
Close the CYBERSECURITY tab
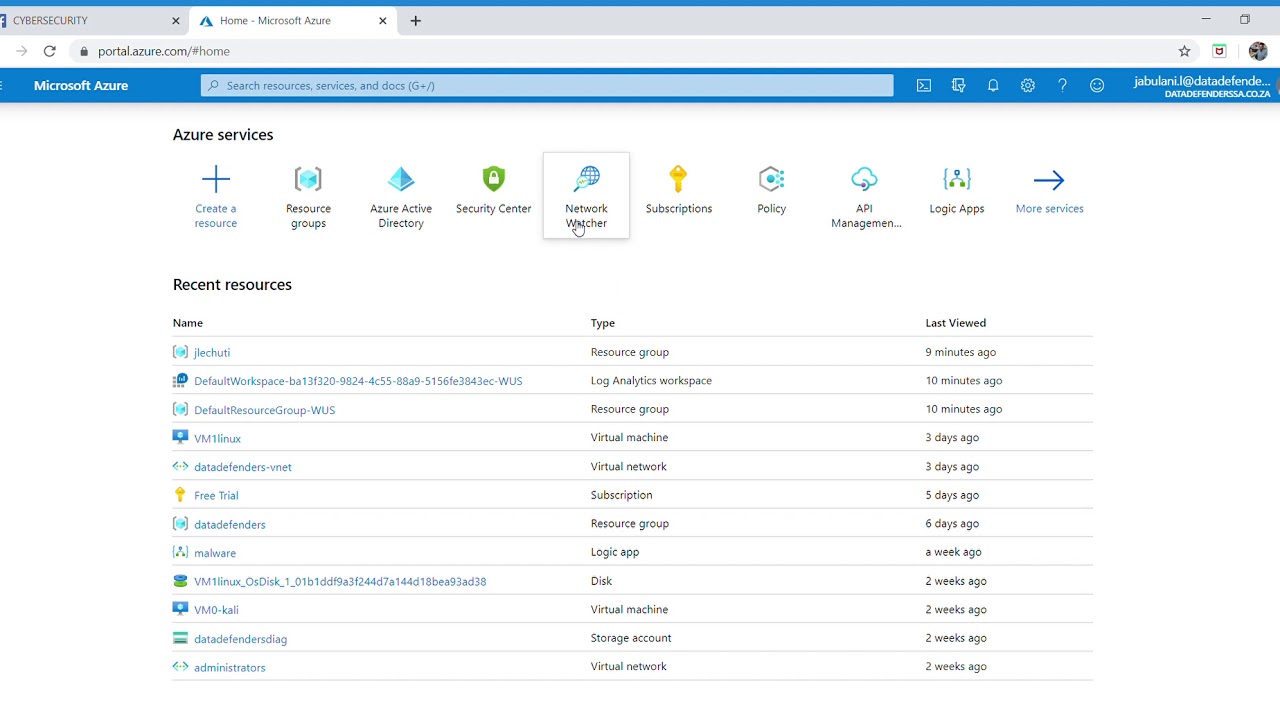pyautogui.click(x=176, y=21)
